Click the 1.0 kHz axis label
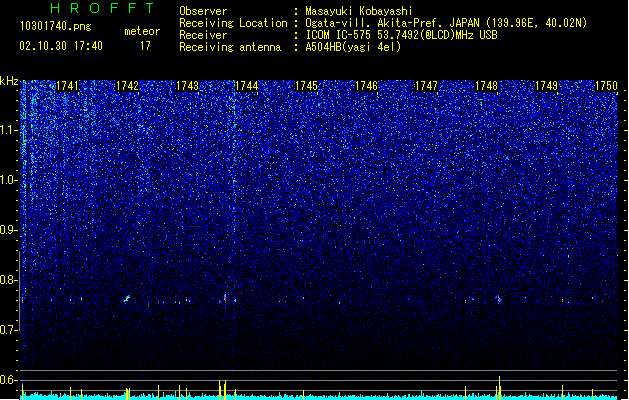This screenshot has width=629, height=400. coord(9,180)
